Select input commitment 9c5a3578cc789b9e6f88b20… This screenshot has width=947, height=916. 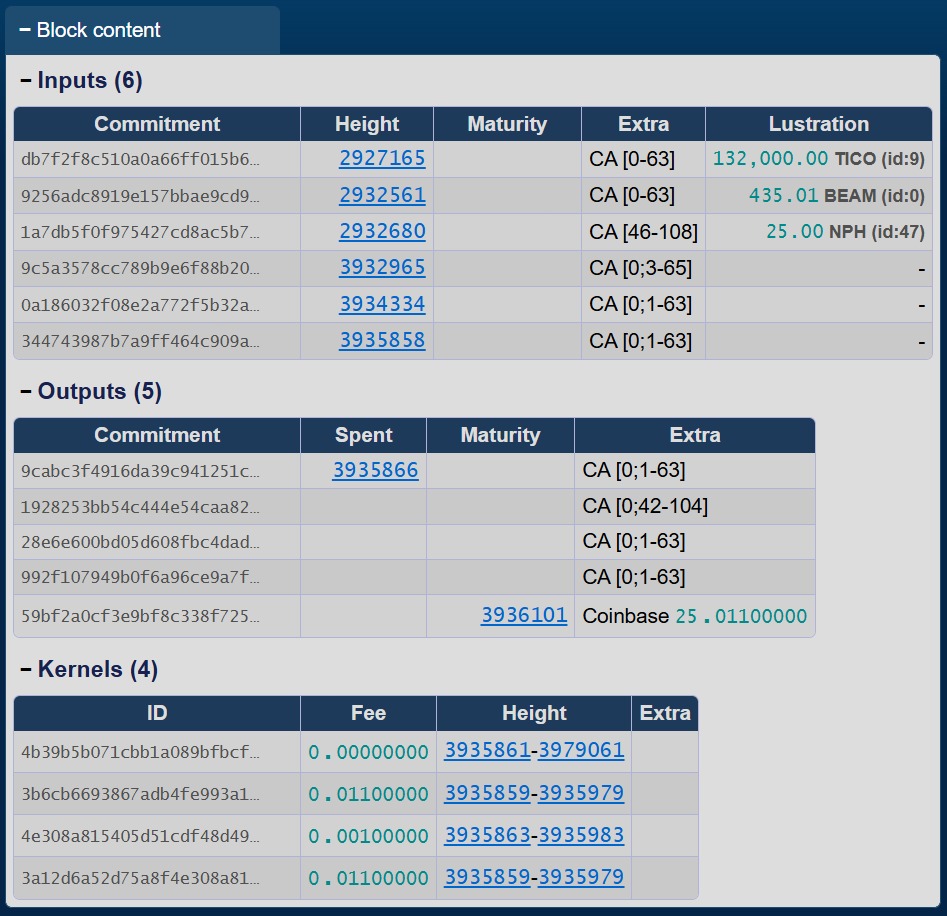[140, 268]
